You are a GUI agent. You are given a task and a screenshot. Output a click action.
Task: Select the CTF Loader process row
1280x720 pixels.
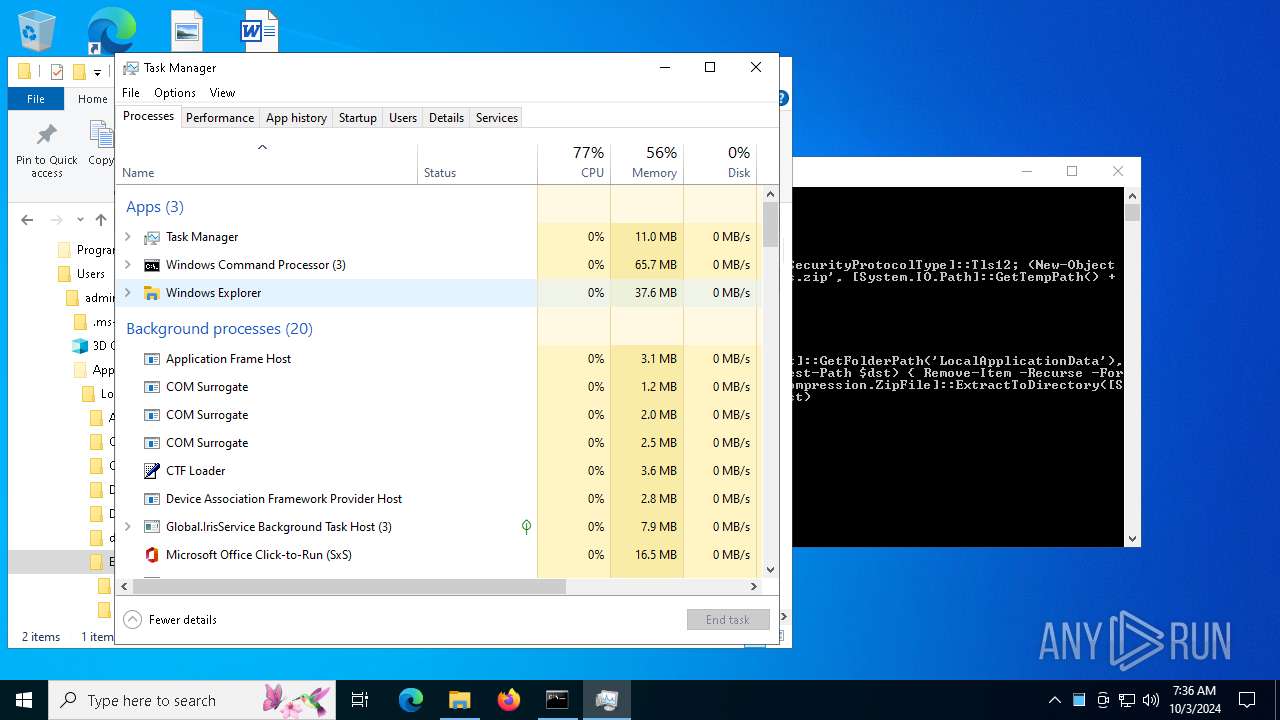(x=439, y=471)
